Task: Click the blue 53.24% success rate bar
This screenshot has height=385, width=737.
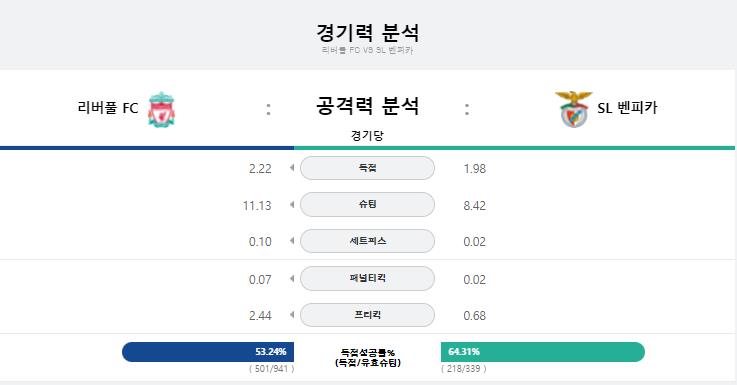Action: (208, 352)
